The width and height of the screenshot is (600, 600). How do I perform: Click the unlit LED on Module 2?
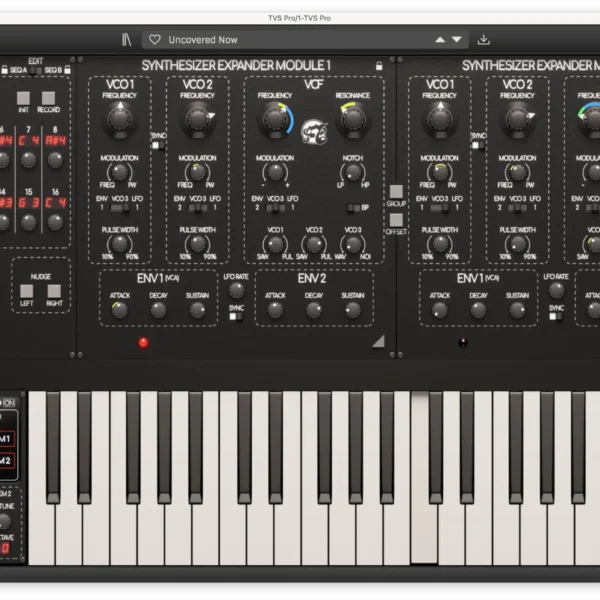pyautogui.click(x=463, y=342)
